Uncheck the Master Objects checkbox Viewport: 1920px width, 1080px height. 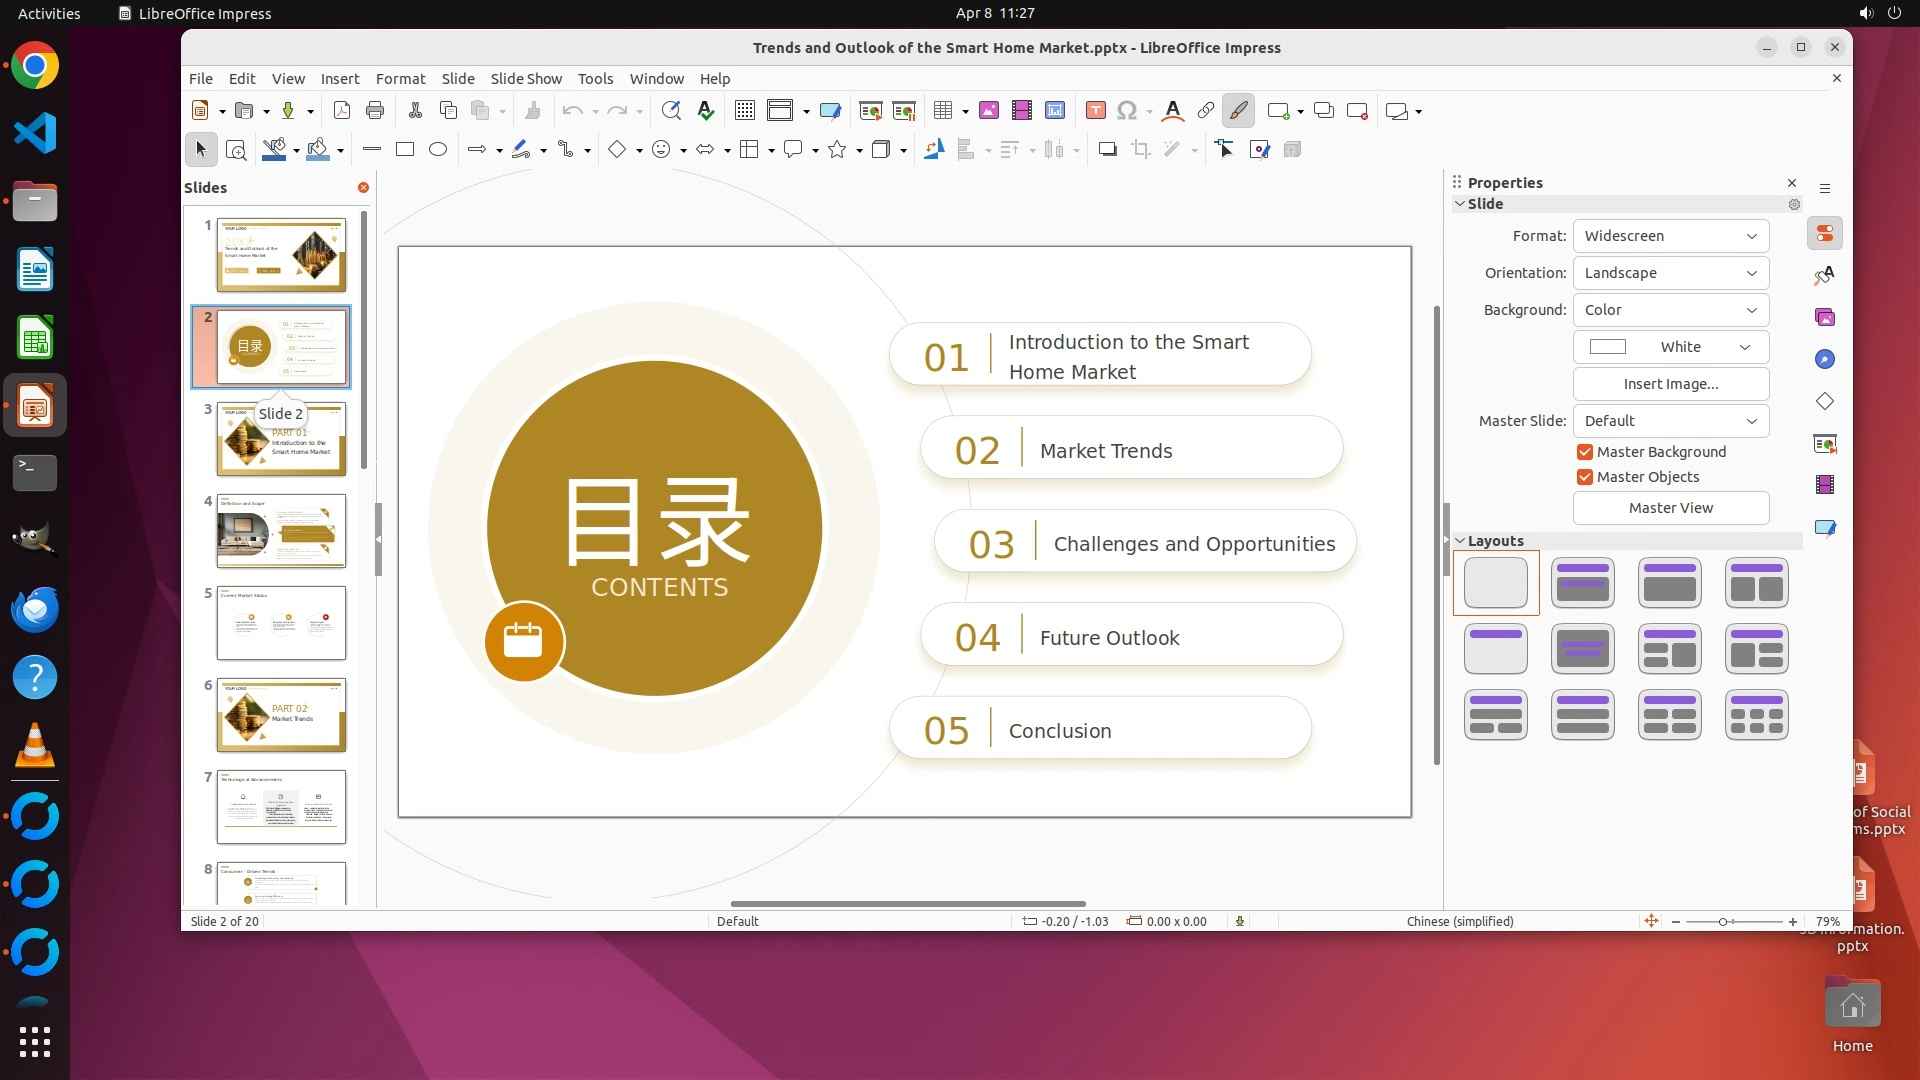[1585, 477]
